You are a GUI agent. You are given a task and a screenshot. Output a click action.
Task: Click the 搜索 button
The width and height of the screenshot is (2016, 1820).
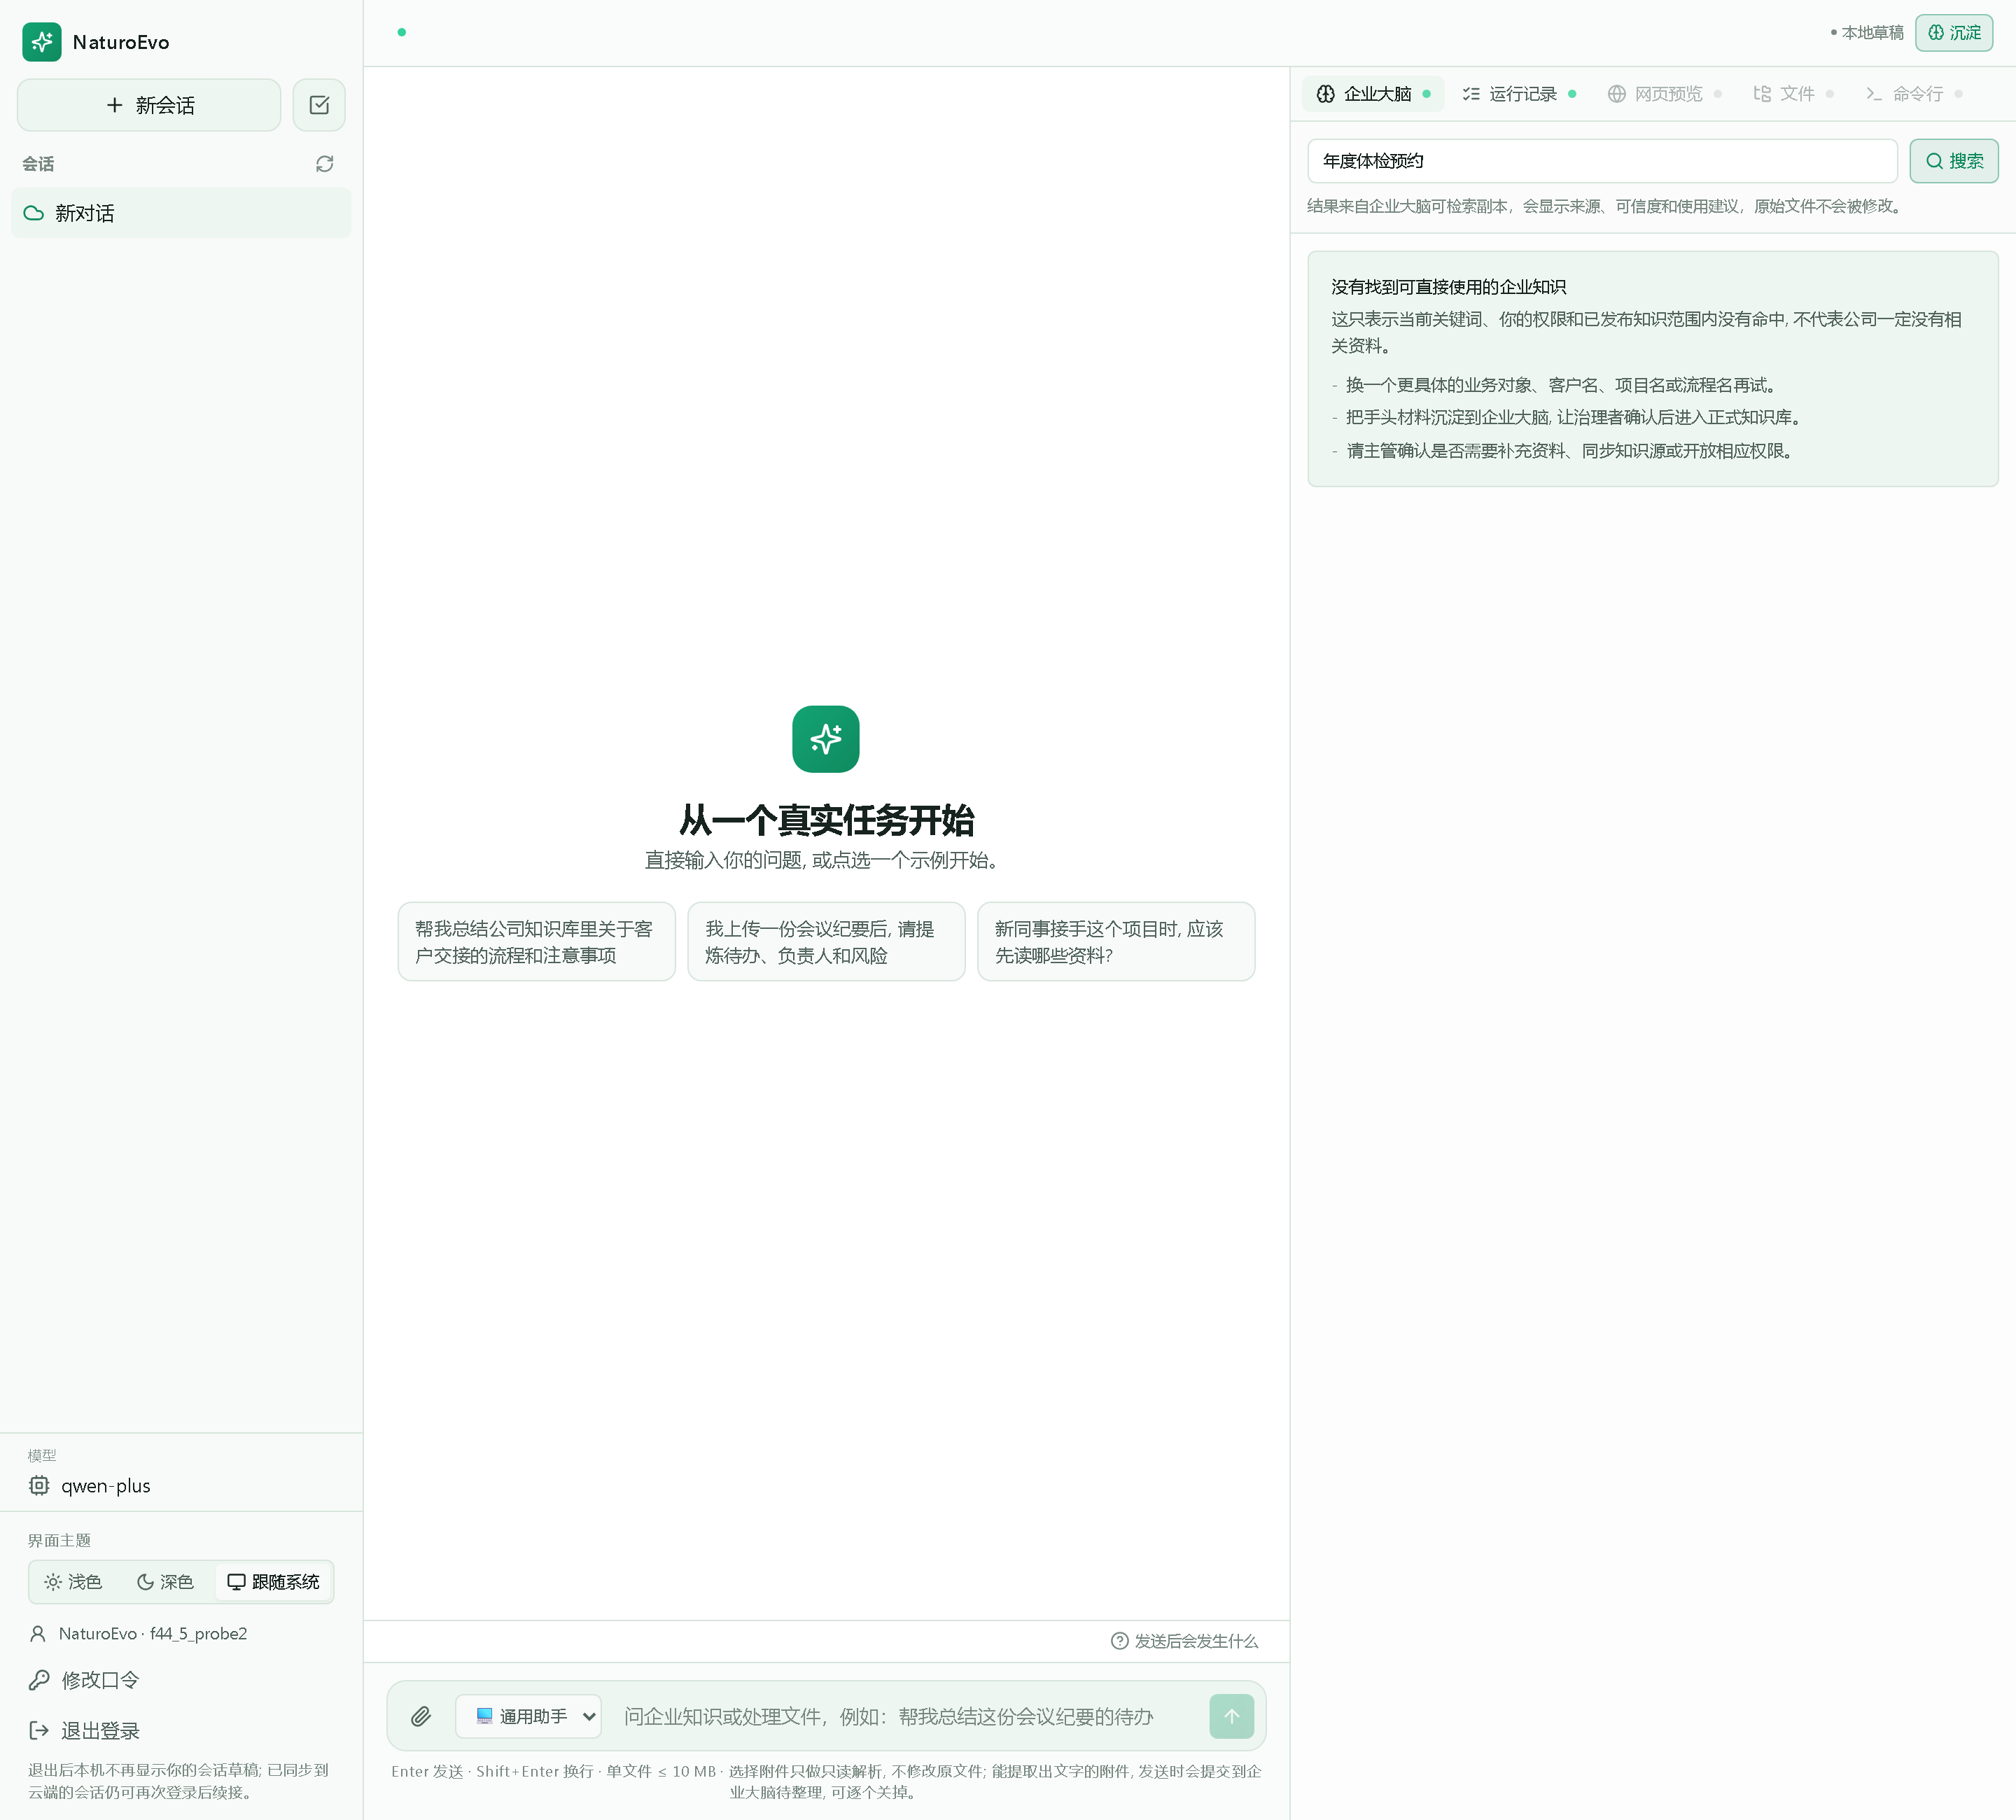click(1954, 161)
